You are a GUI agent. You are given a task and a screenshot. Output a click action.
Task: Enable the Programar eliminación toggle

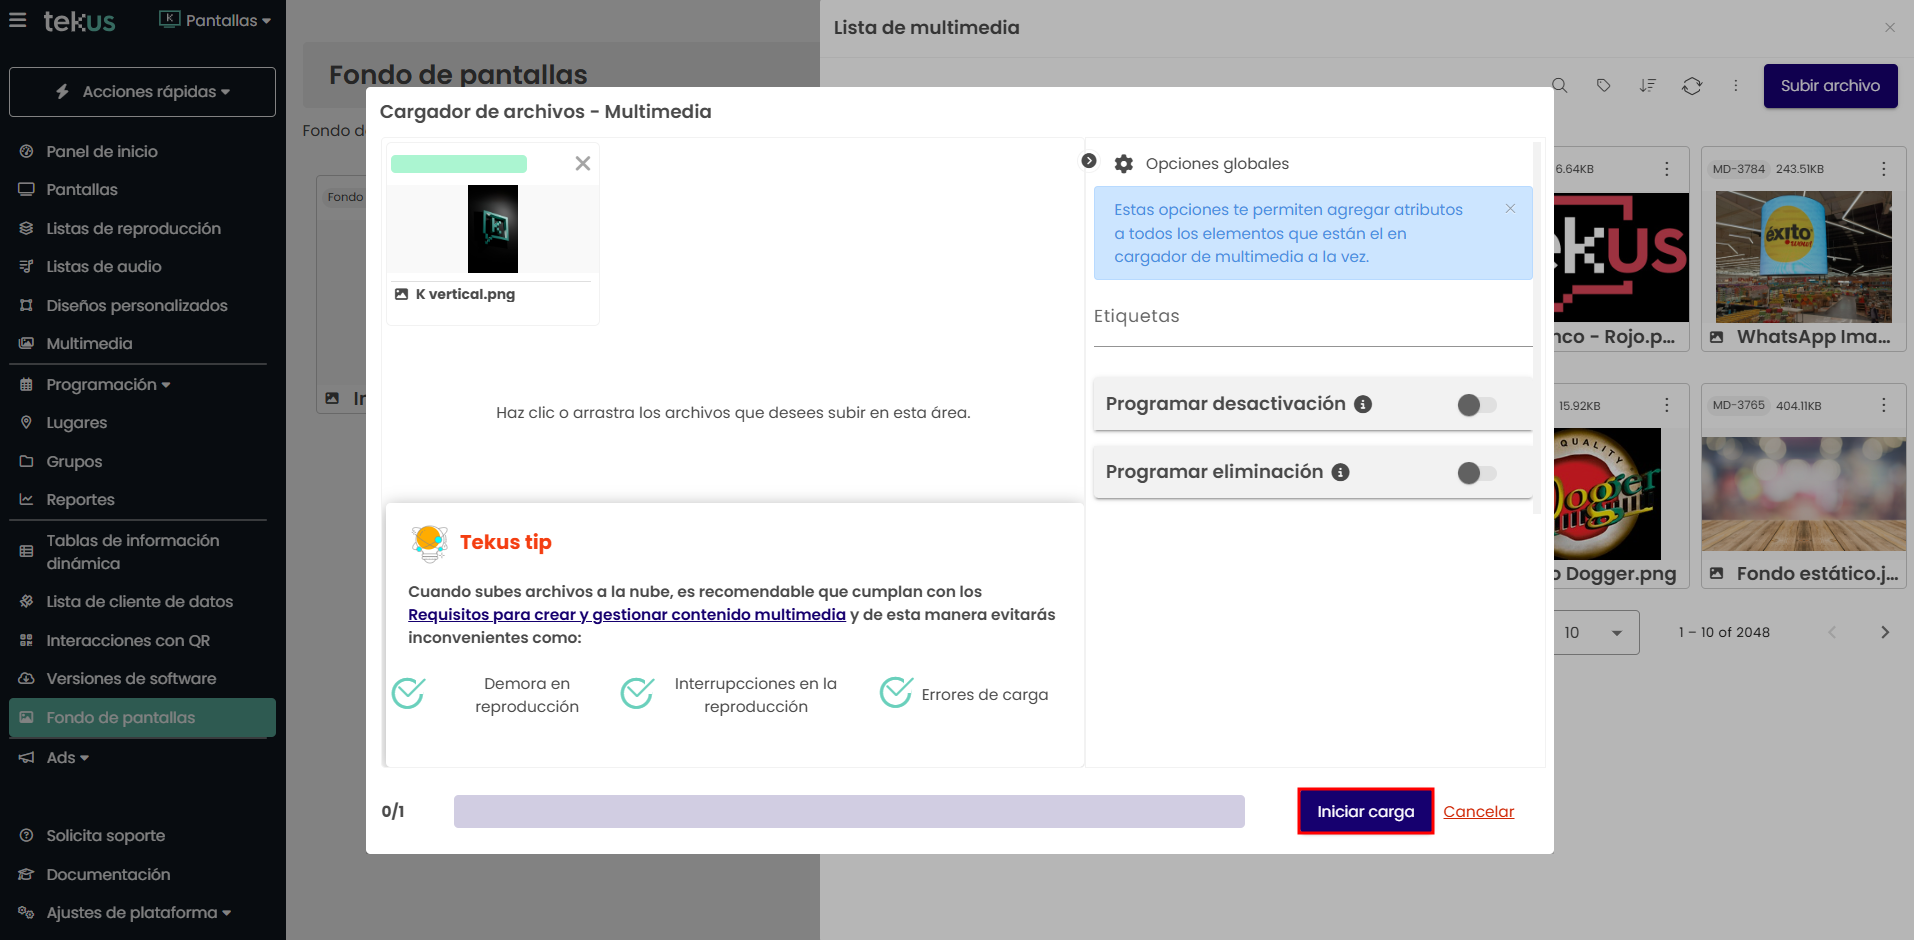(x=1476, y=473)
